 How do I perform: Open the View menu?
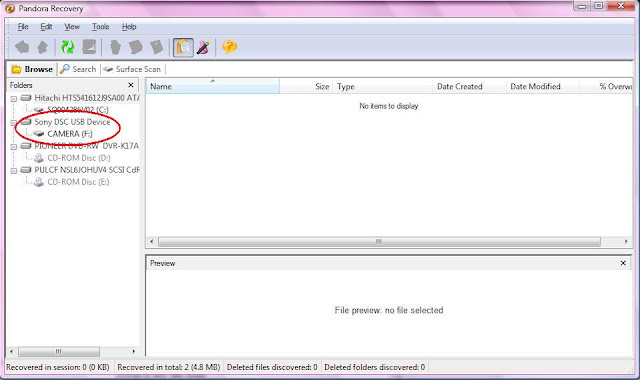click(x=72, y=27)
